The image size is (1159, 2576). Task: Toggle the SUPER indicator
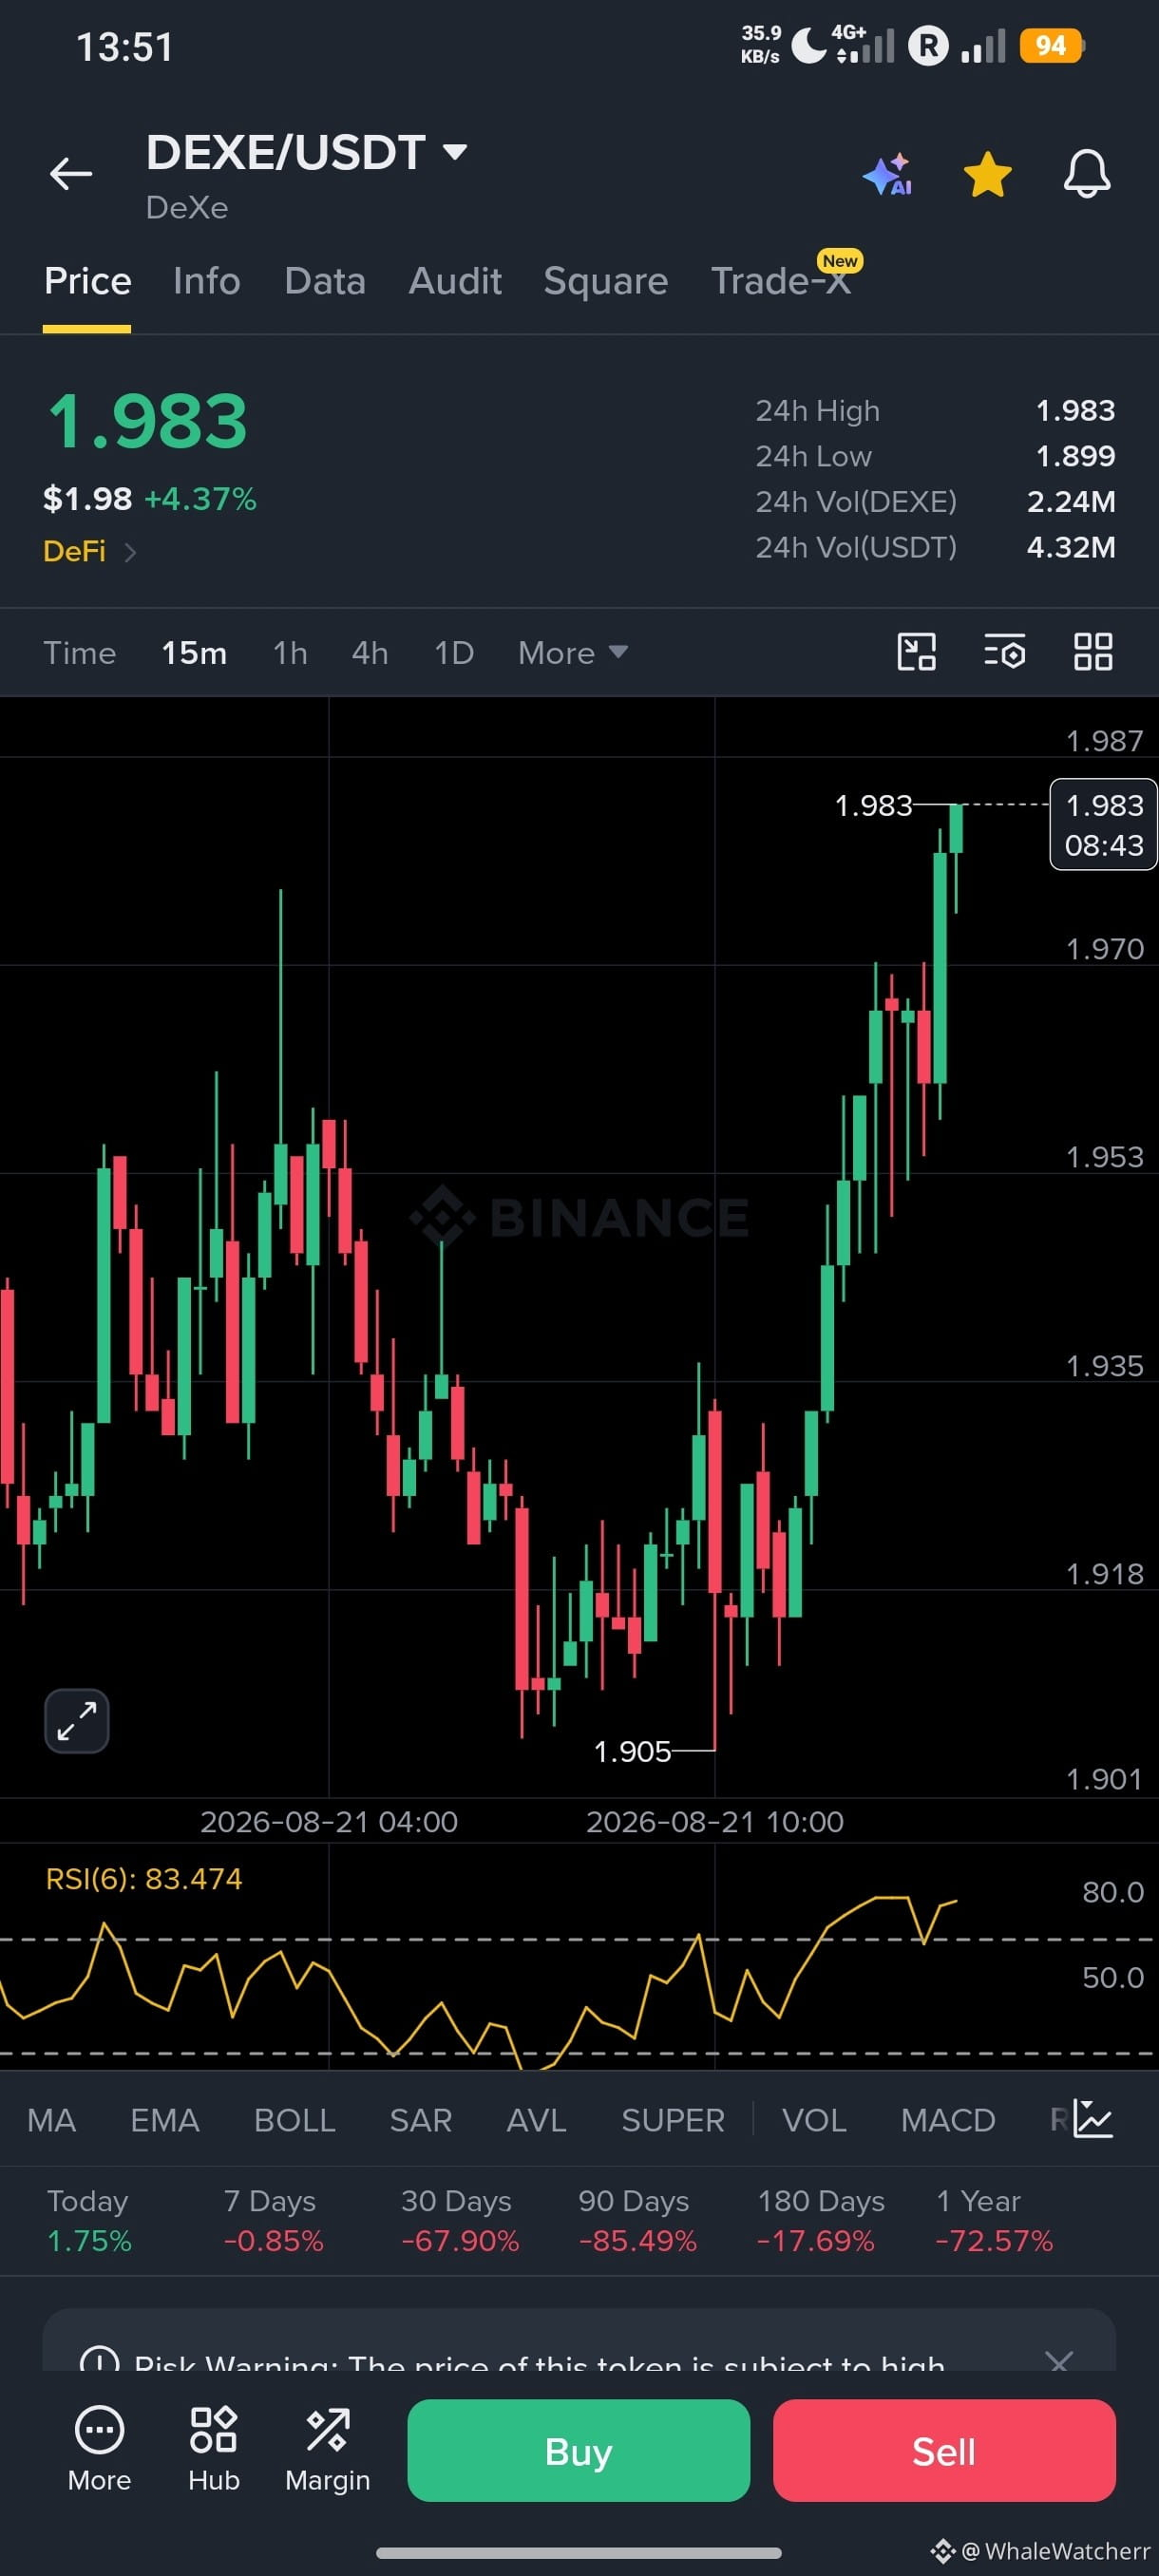pos(673,2120)
